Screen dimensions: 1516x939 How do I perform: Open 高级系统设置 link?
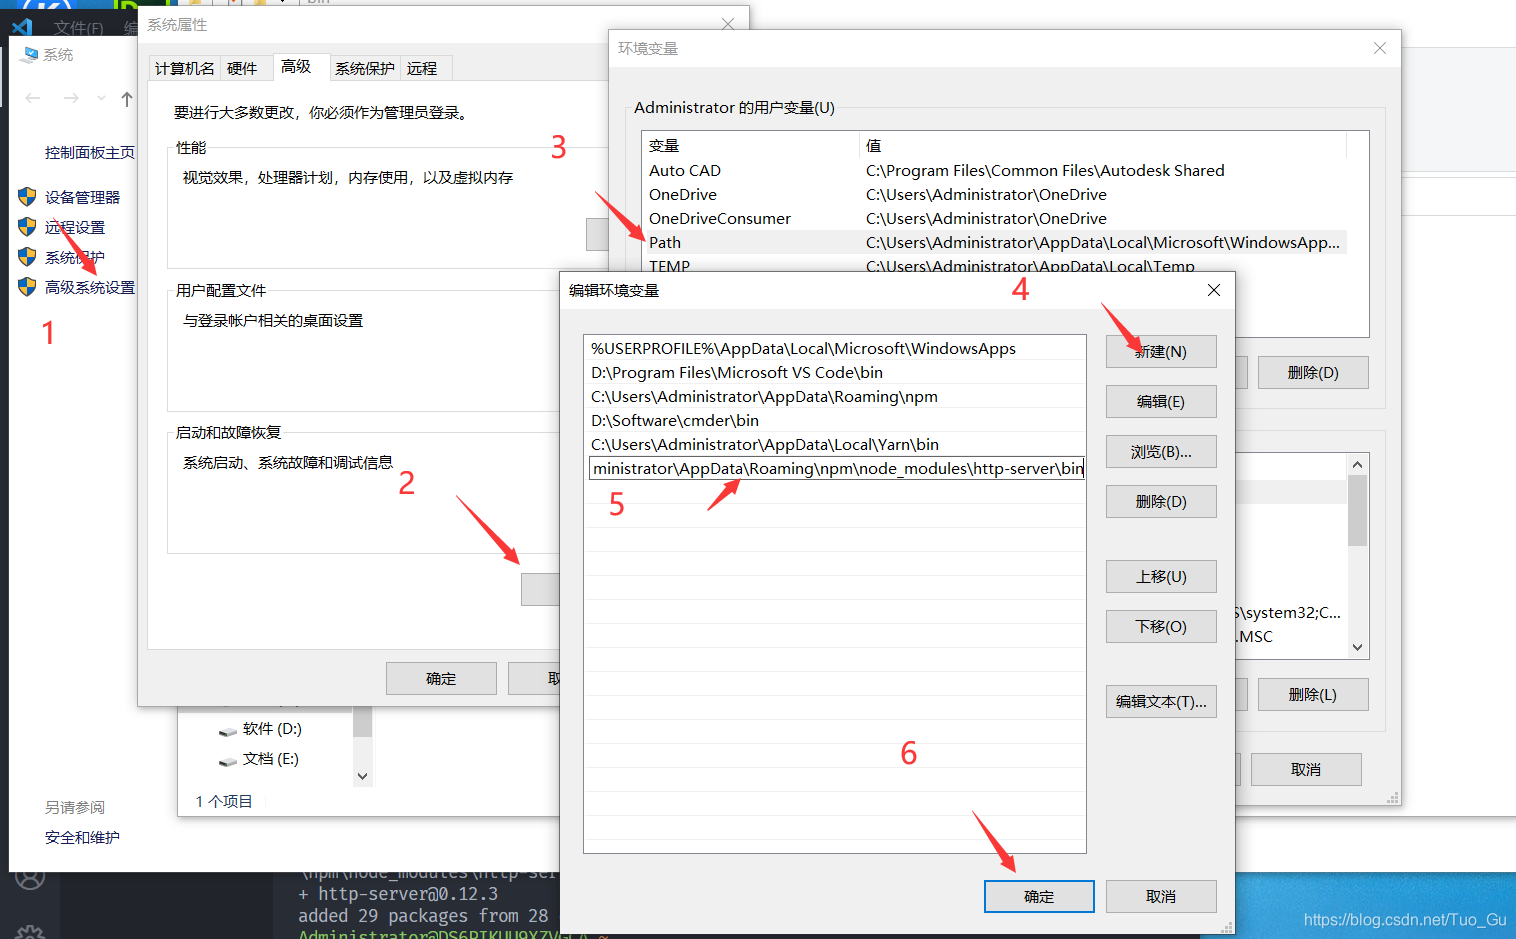[x=90, y=287]
